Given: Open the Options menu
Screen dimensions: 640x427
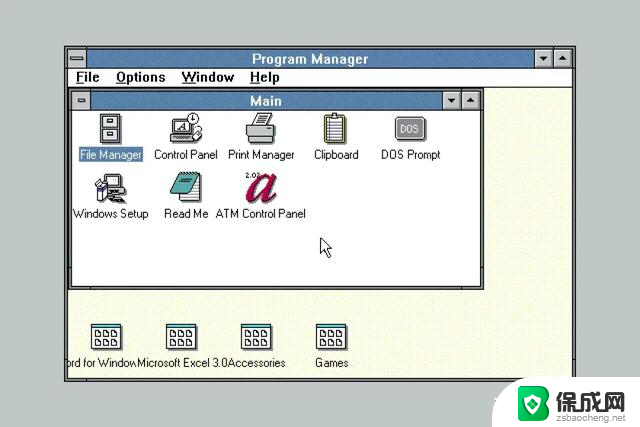Looking at the screenshot, I should 141,77.
